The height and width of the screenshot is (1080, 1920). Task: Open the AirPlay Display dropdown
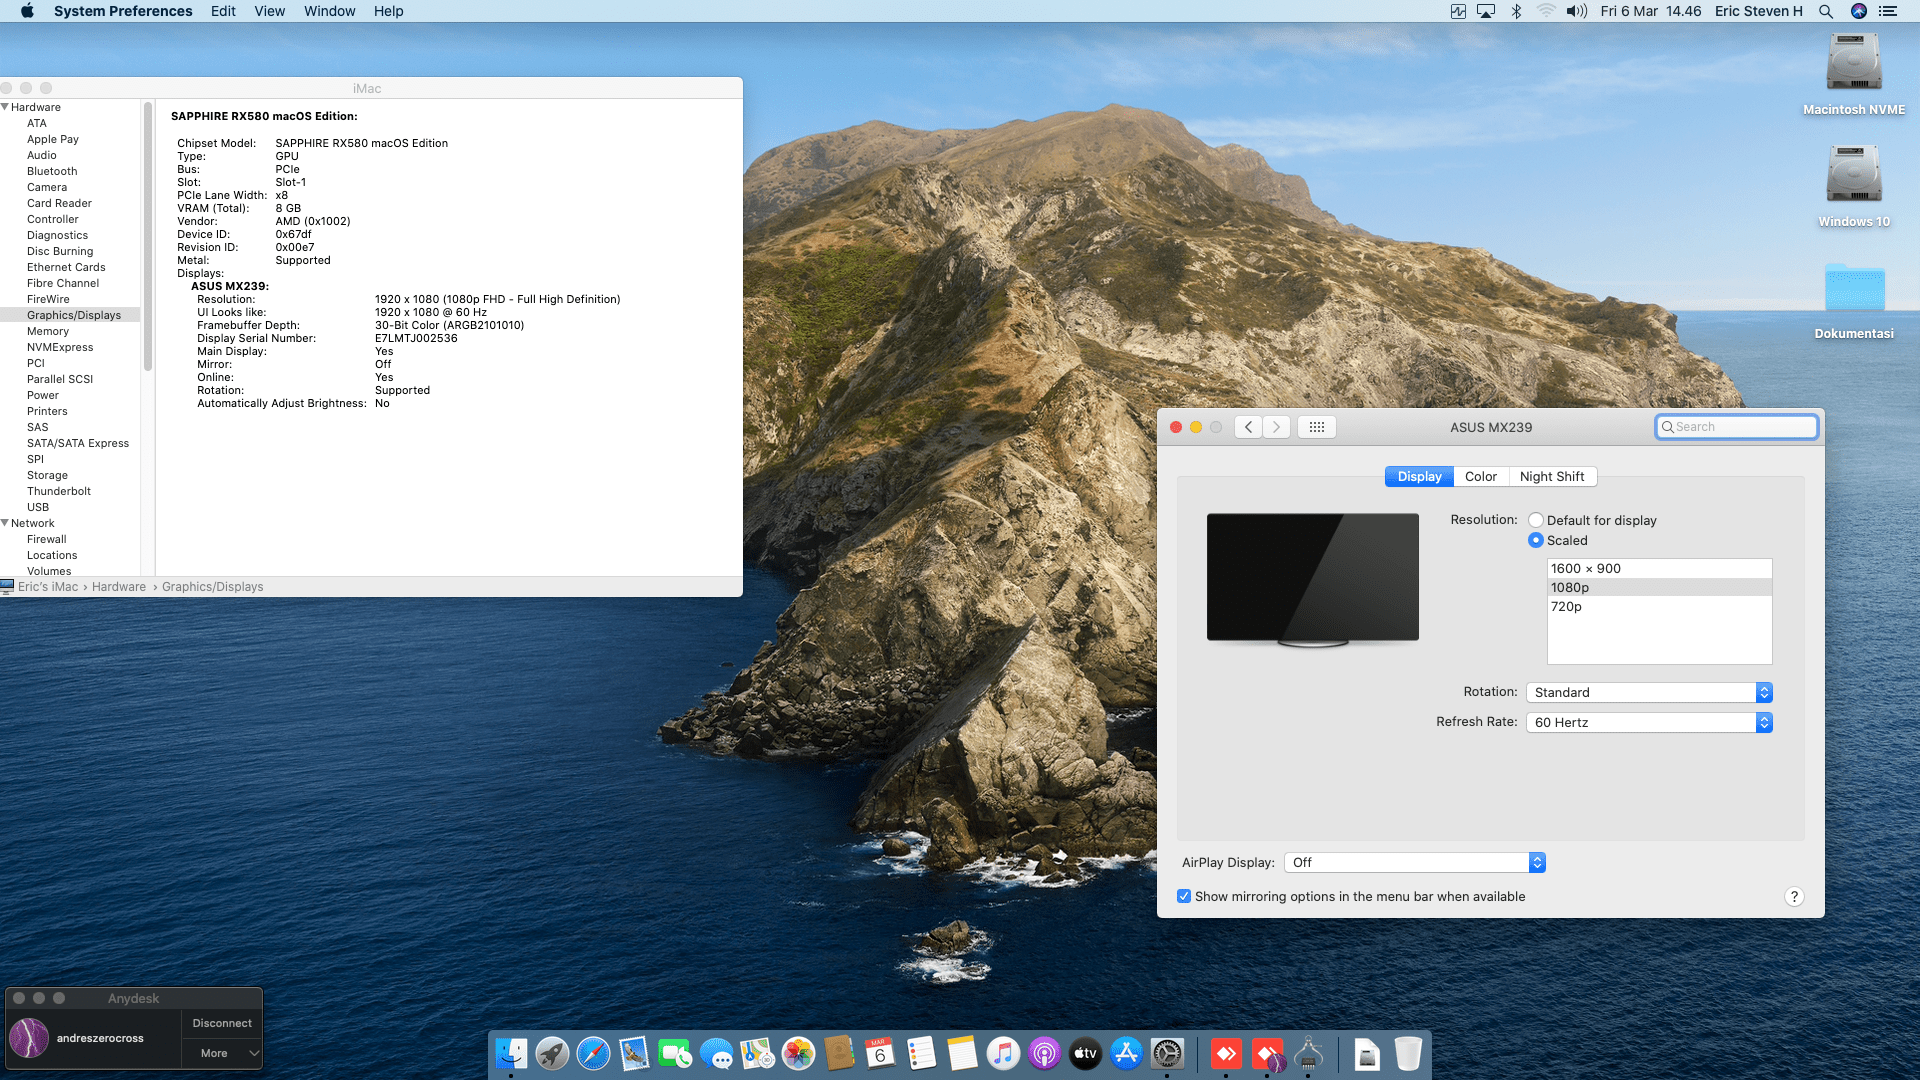click(1414, 862)
